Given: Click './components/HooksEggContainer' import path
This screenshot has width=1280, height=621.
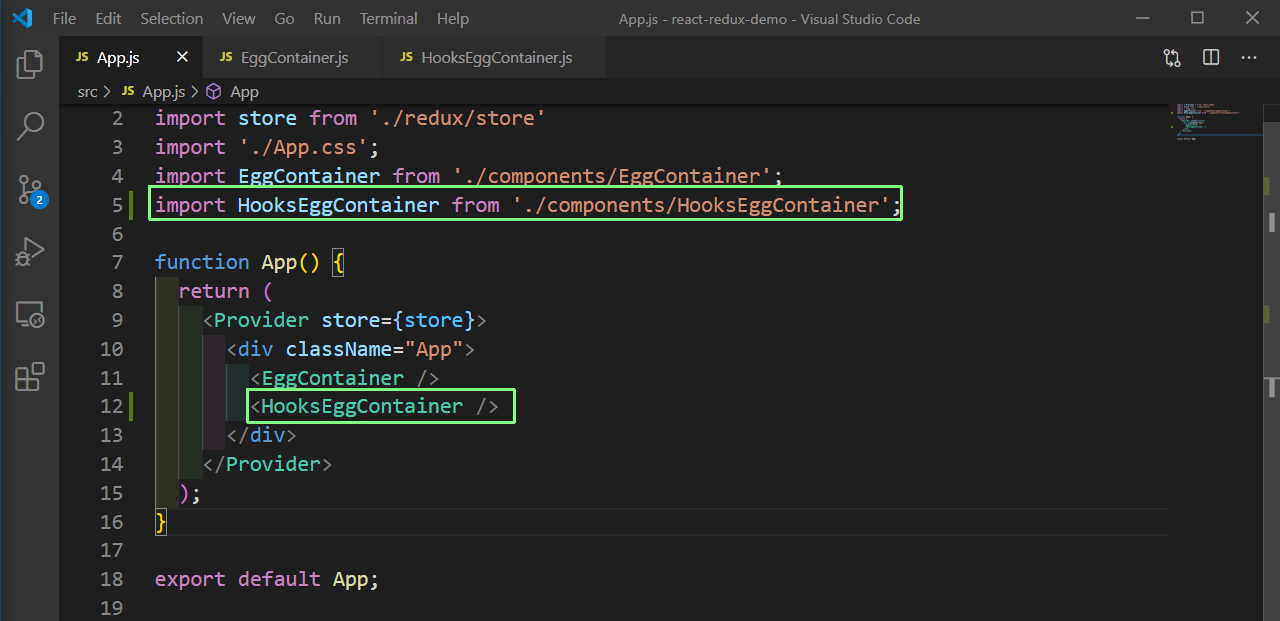Looking at the screenshot, I should click(700, 205).
